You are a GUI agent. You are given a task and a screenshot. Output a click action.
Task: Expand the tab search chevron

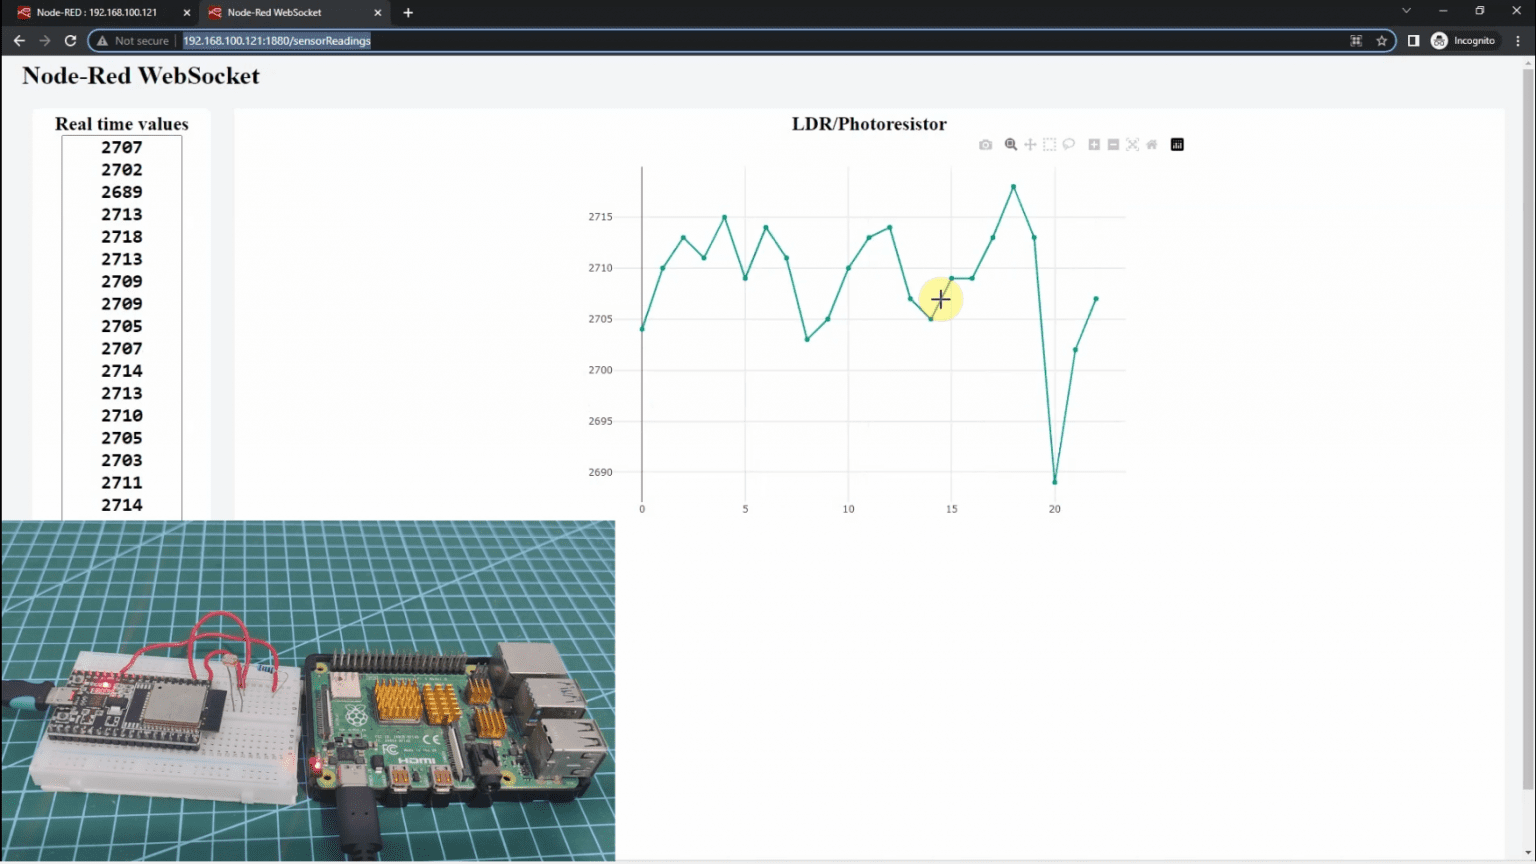pyautogui.click(x=1407, y=12)
